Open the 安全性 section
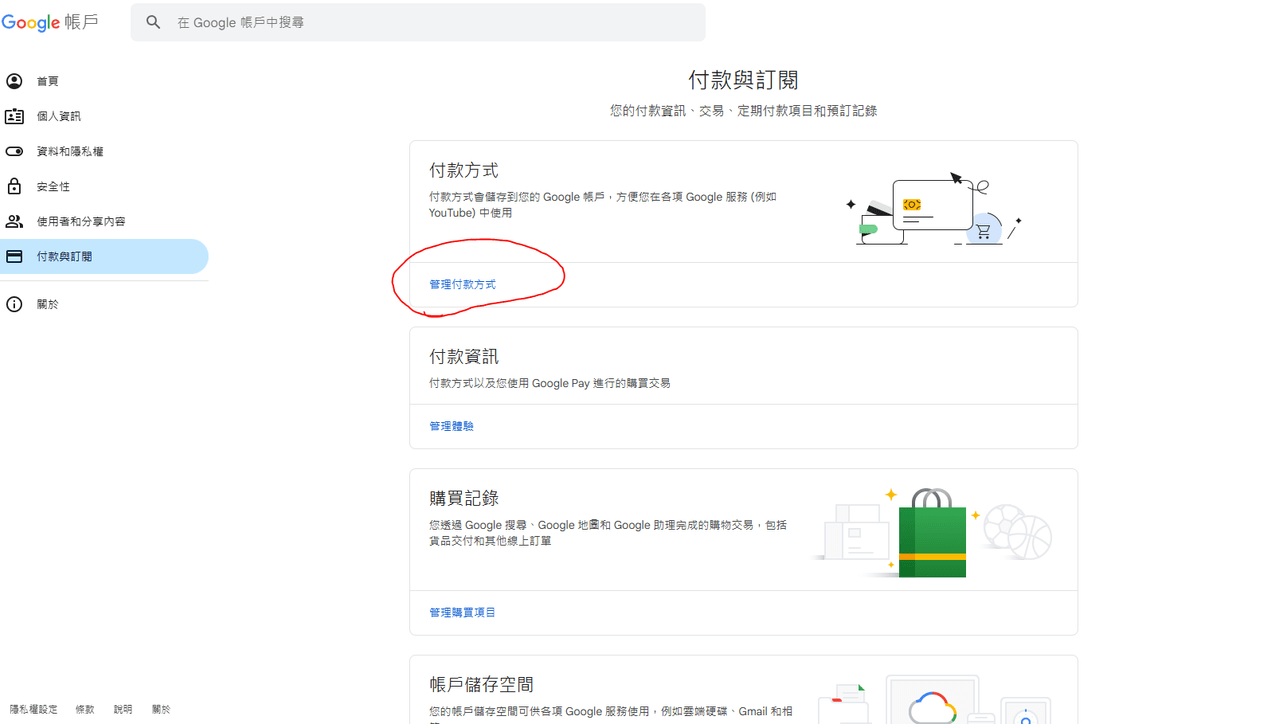Viewport: 1279px width, 724px height. click(104, 186)
